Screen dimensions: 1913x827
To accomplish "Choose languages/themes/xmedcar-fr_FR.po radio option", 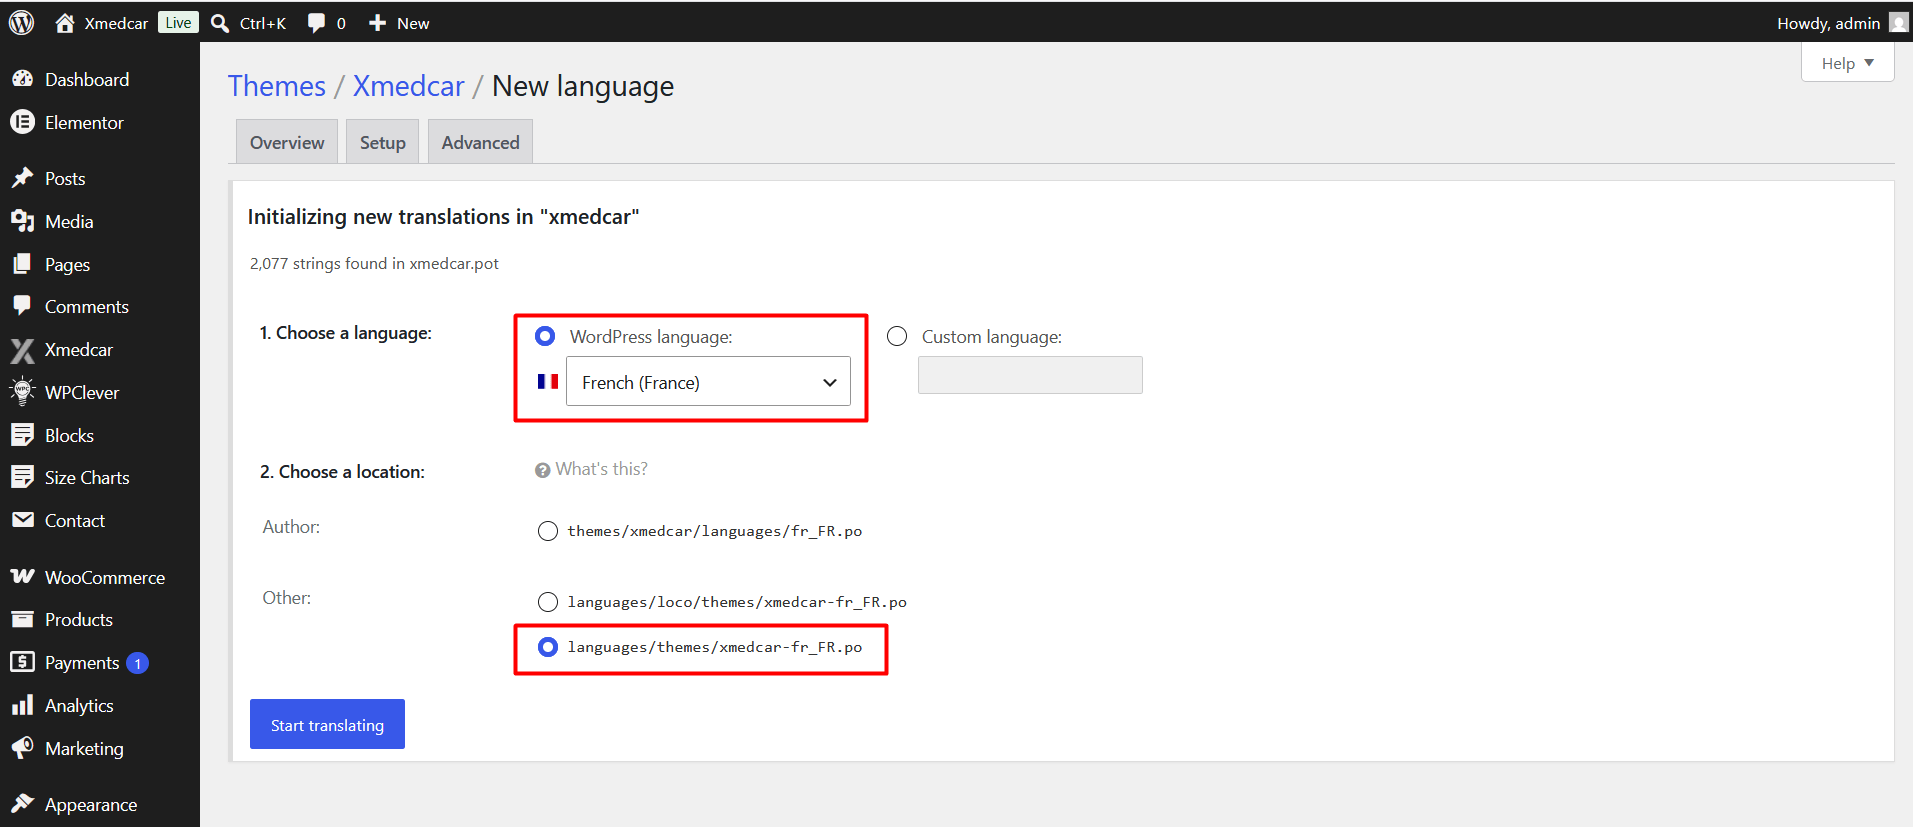I will [548, 647].
